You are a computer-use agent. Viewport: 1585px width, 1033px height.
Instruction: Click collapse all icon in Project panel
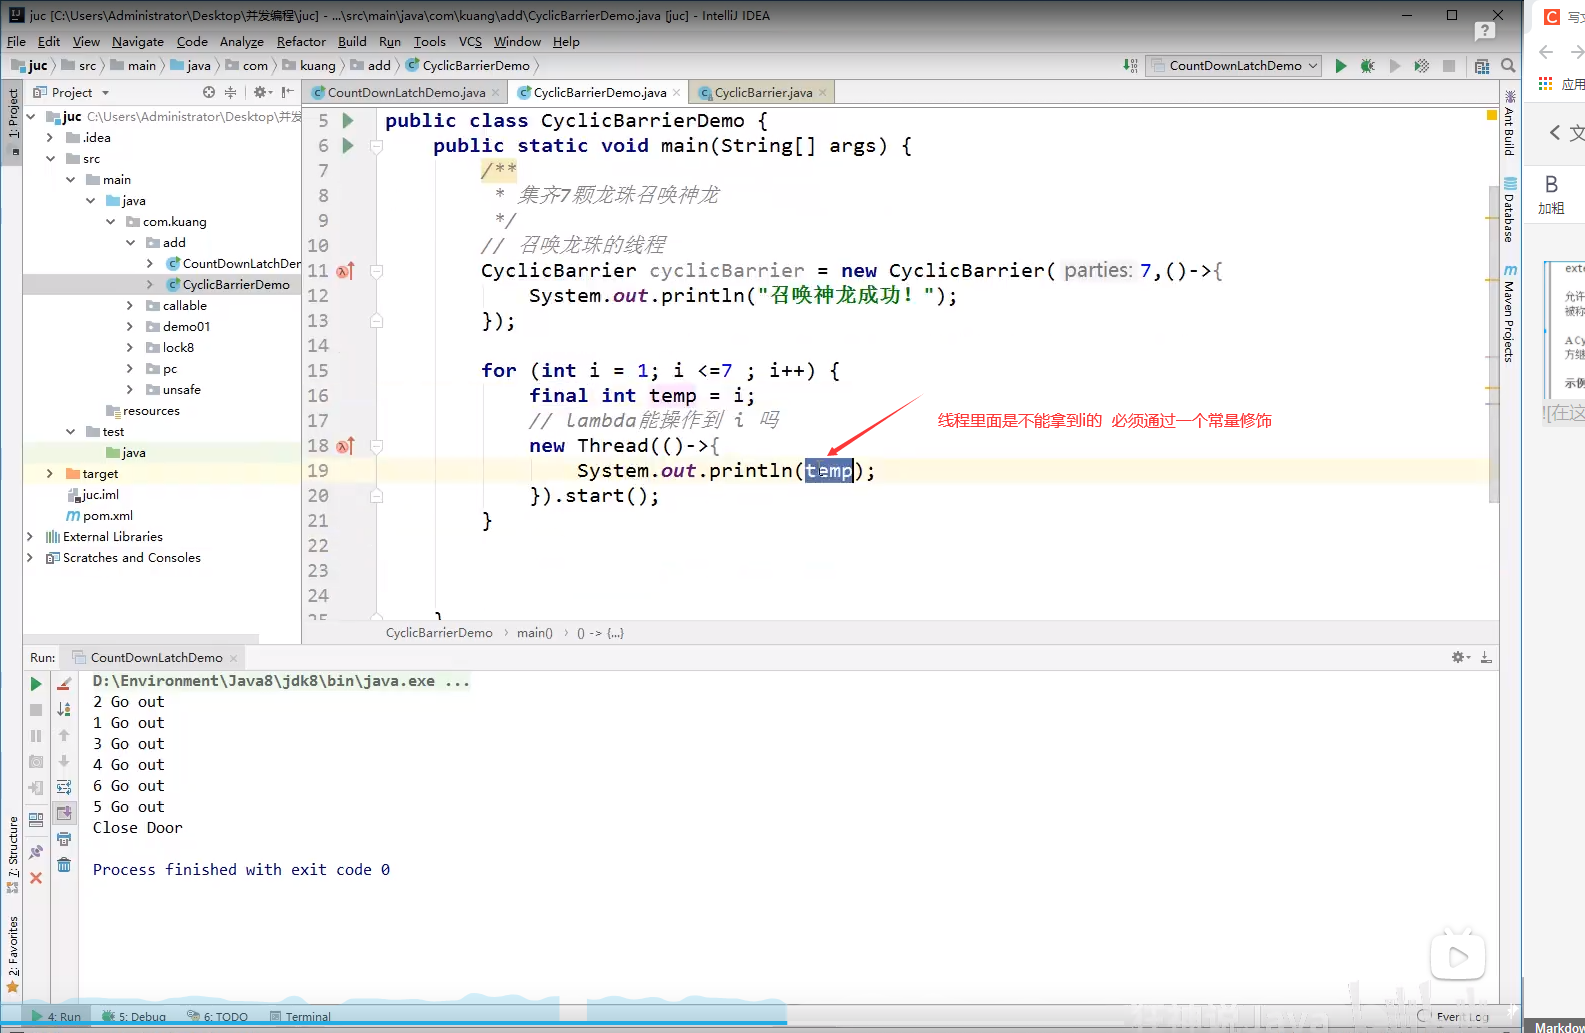230,92
